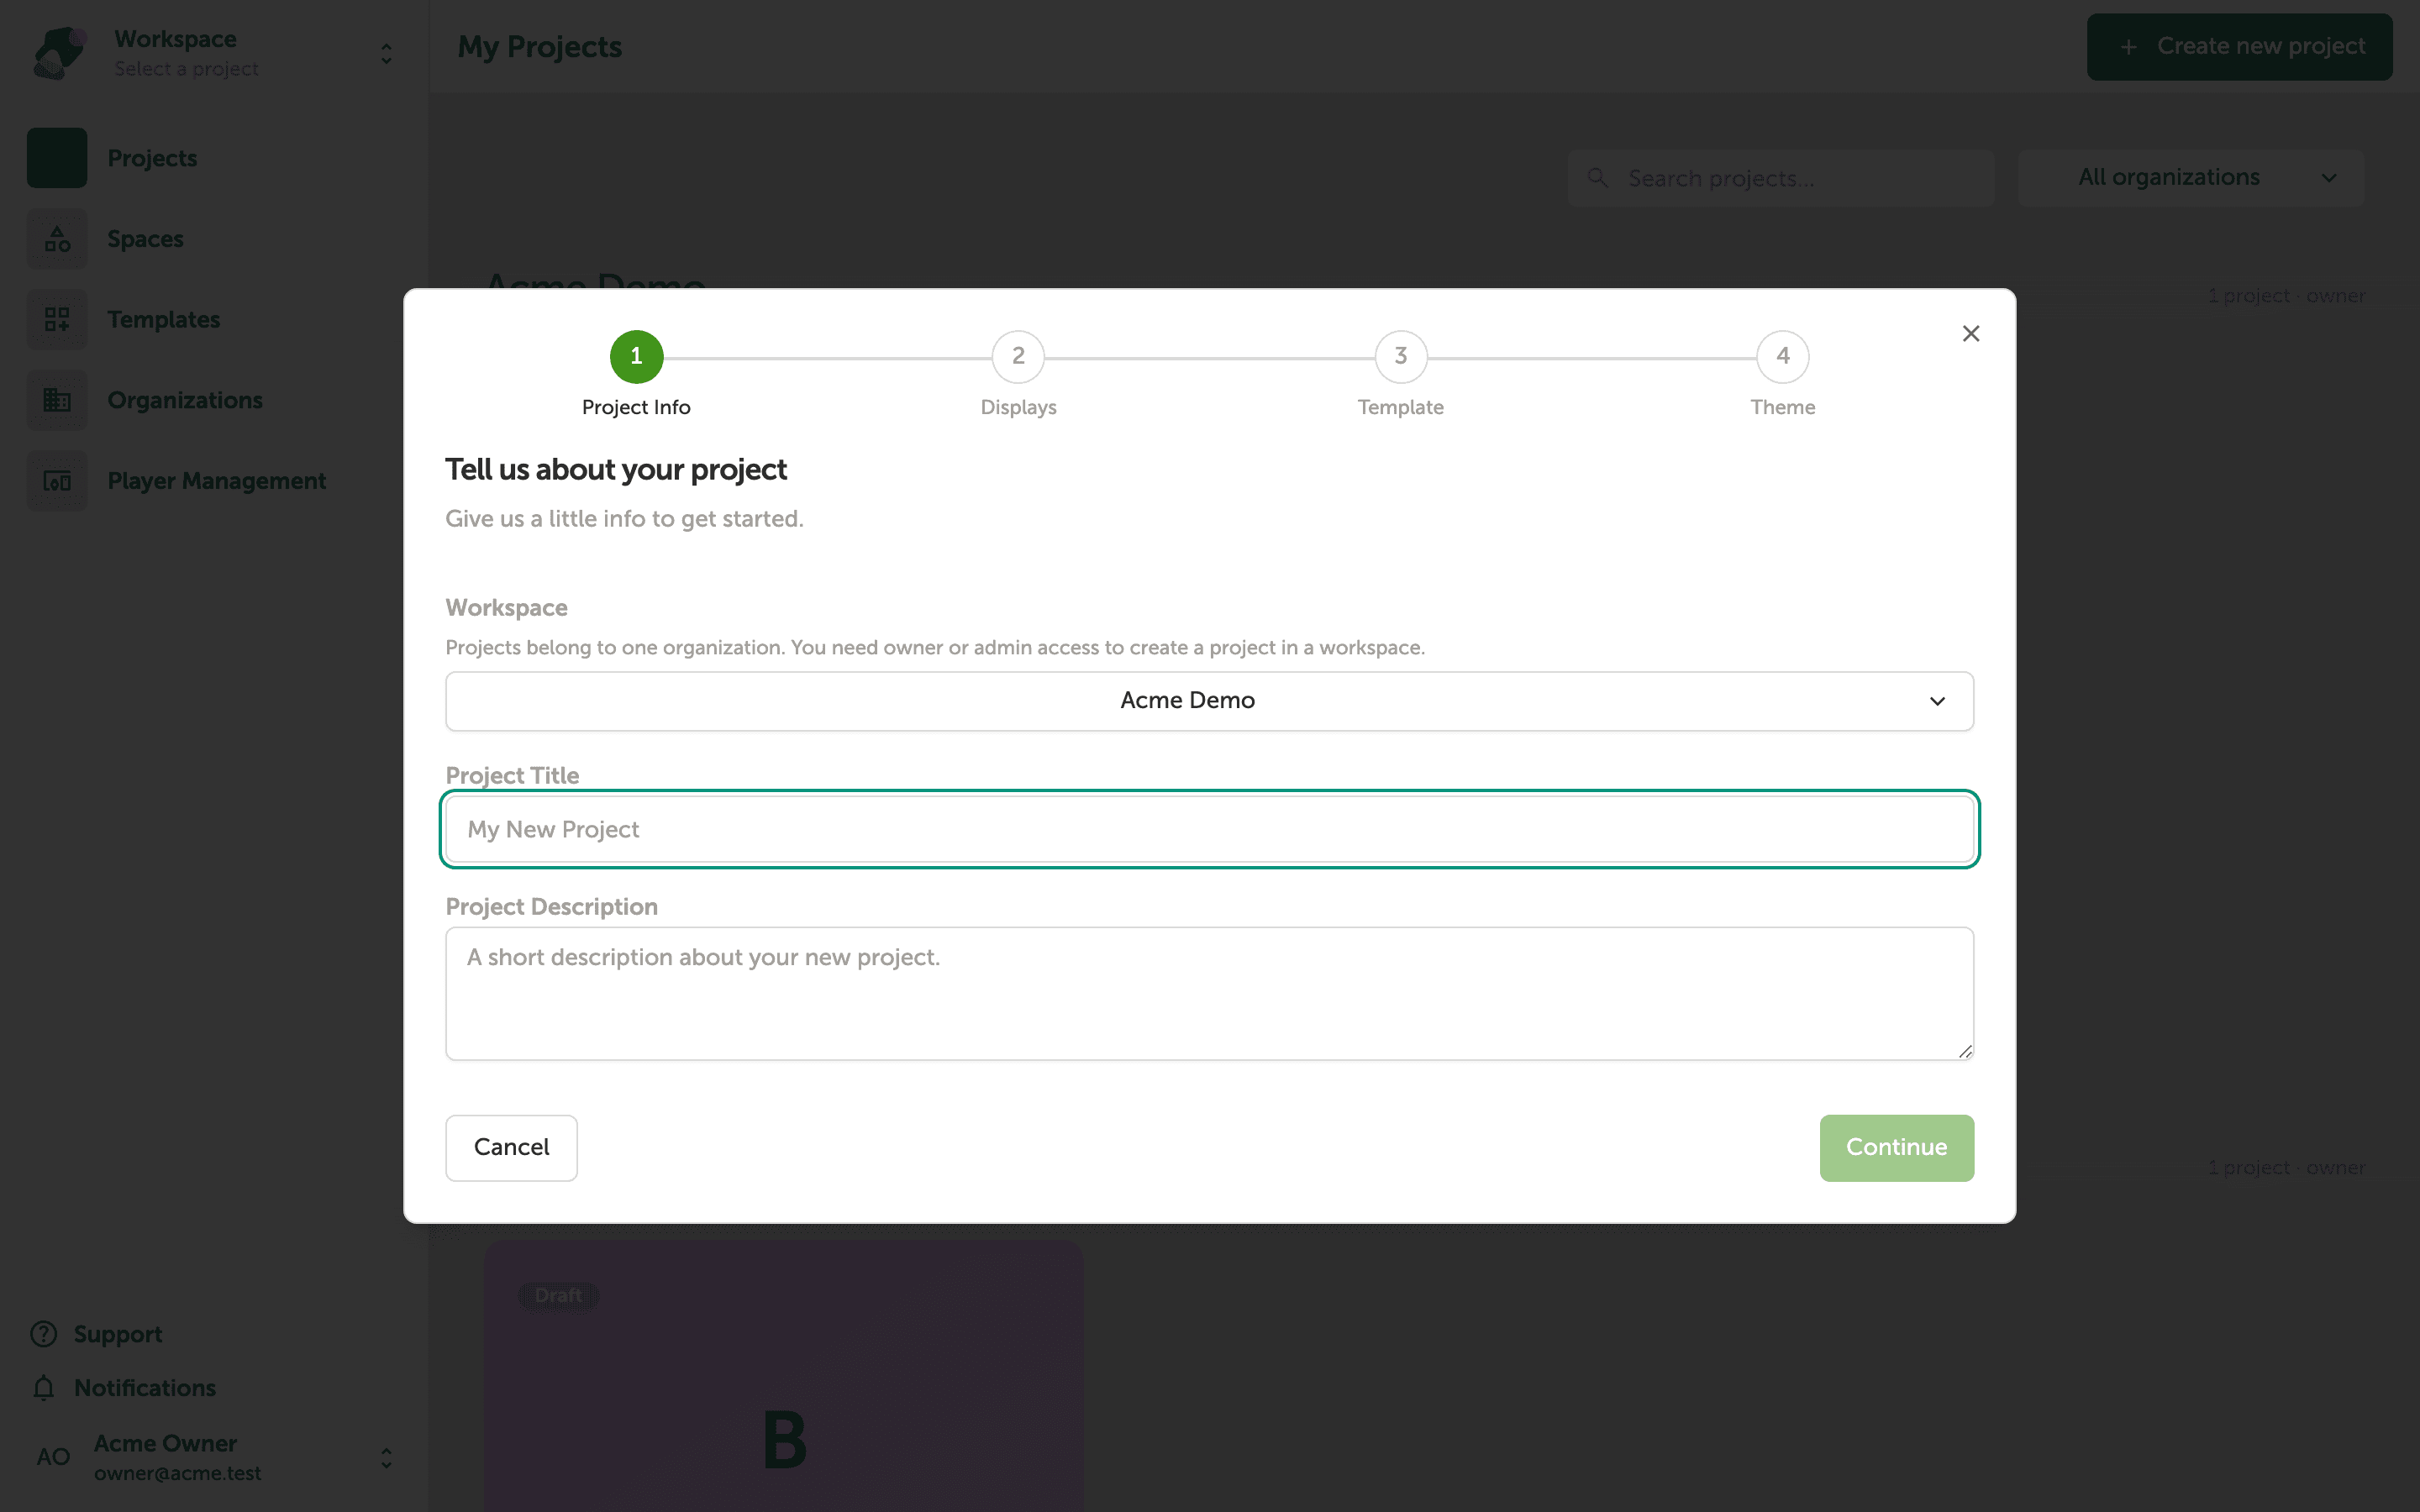The height and width of the screenshot is (1512, 2420).
Task: Click the search magnifier icon
Action: pyautogui.click(x=1598, y=178)
